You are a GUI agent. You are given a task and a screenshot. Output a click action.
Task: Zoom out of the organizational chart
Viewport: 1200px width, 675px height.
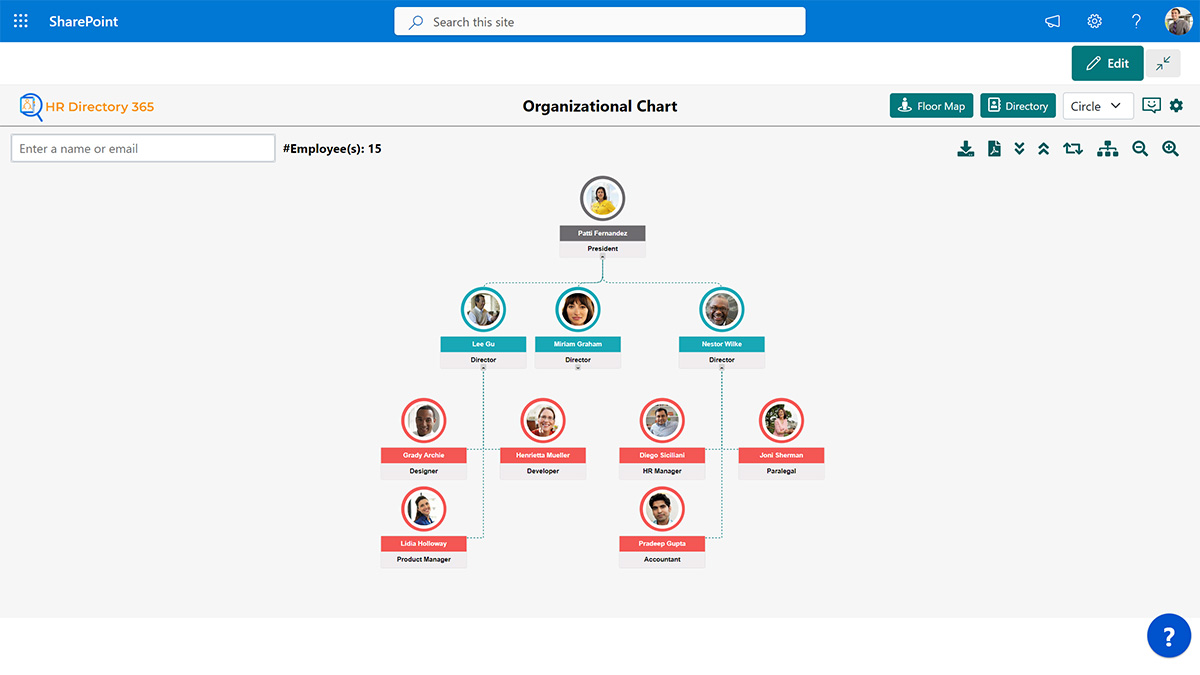click(x=1139, y=148)
